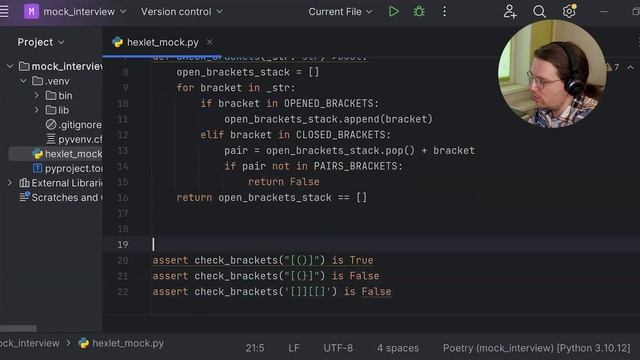
Task: Click 'PAIRS_BRACKETS' on line 14
Action: click(355, 166)
